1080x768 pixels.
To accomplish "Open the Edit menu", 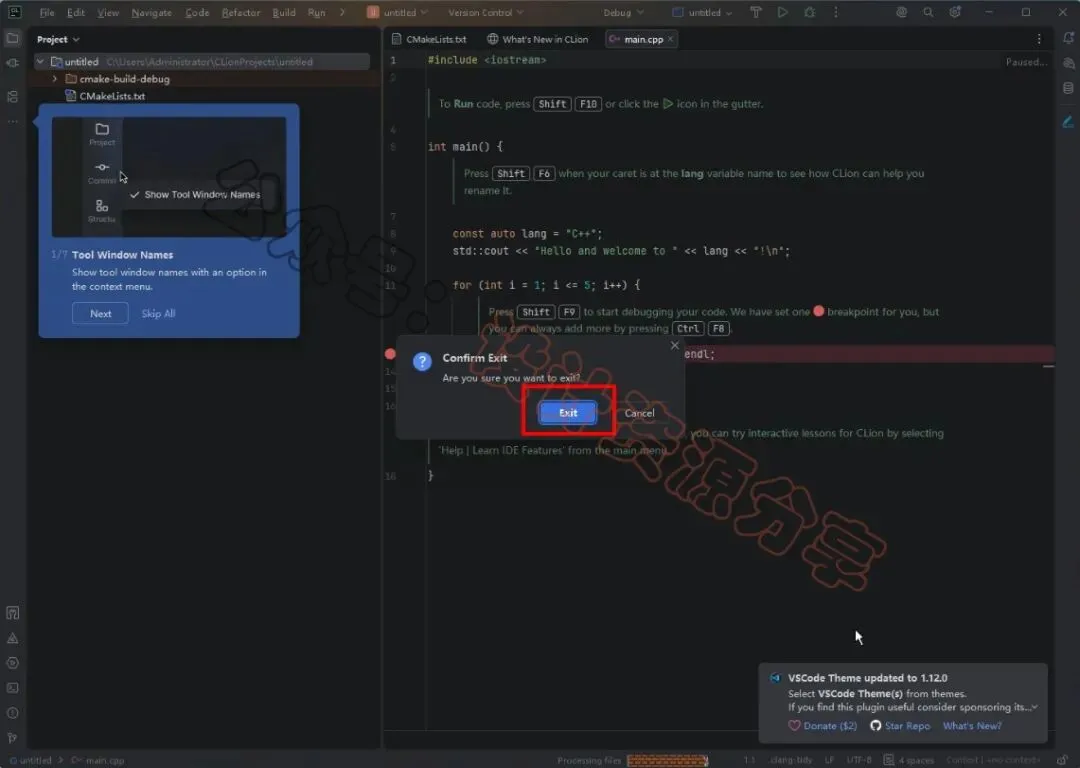I will 76,12.
